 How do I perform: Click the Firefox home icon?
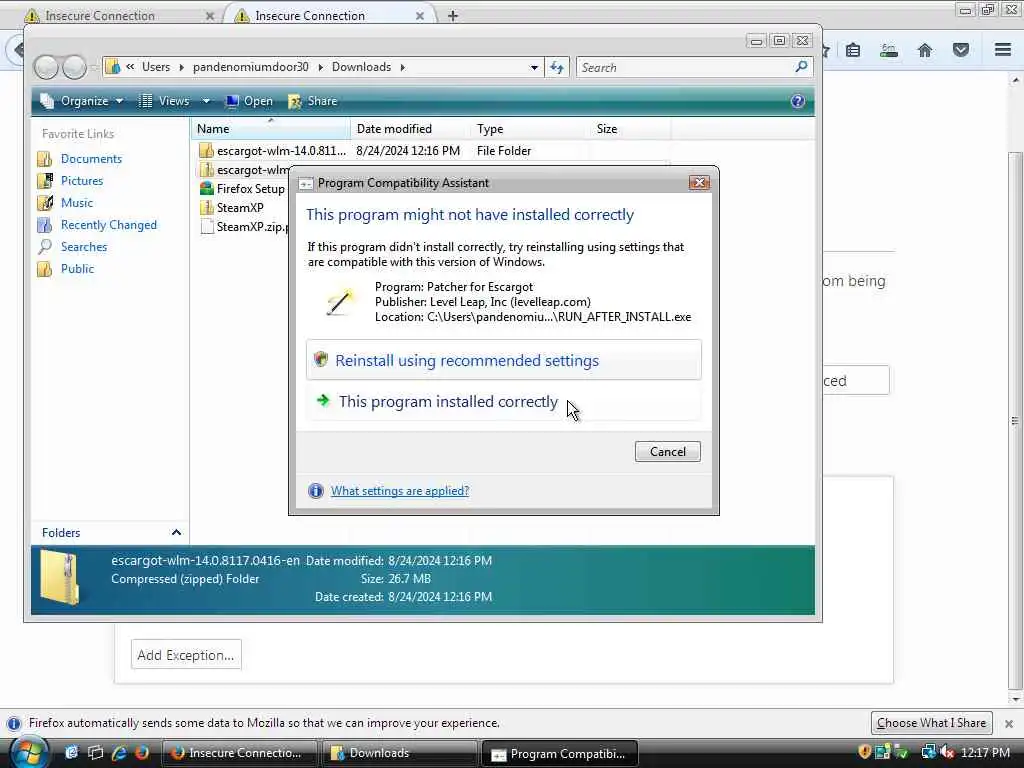[925, 50]
